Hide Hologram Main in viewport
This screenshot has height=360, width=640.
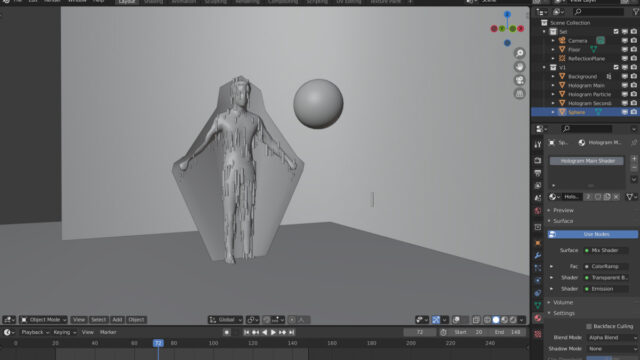(625, 85)
